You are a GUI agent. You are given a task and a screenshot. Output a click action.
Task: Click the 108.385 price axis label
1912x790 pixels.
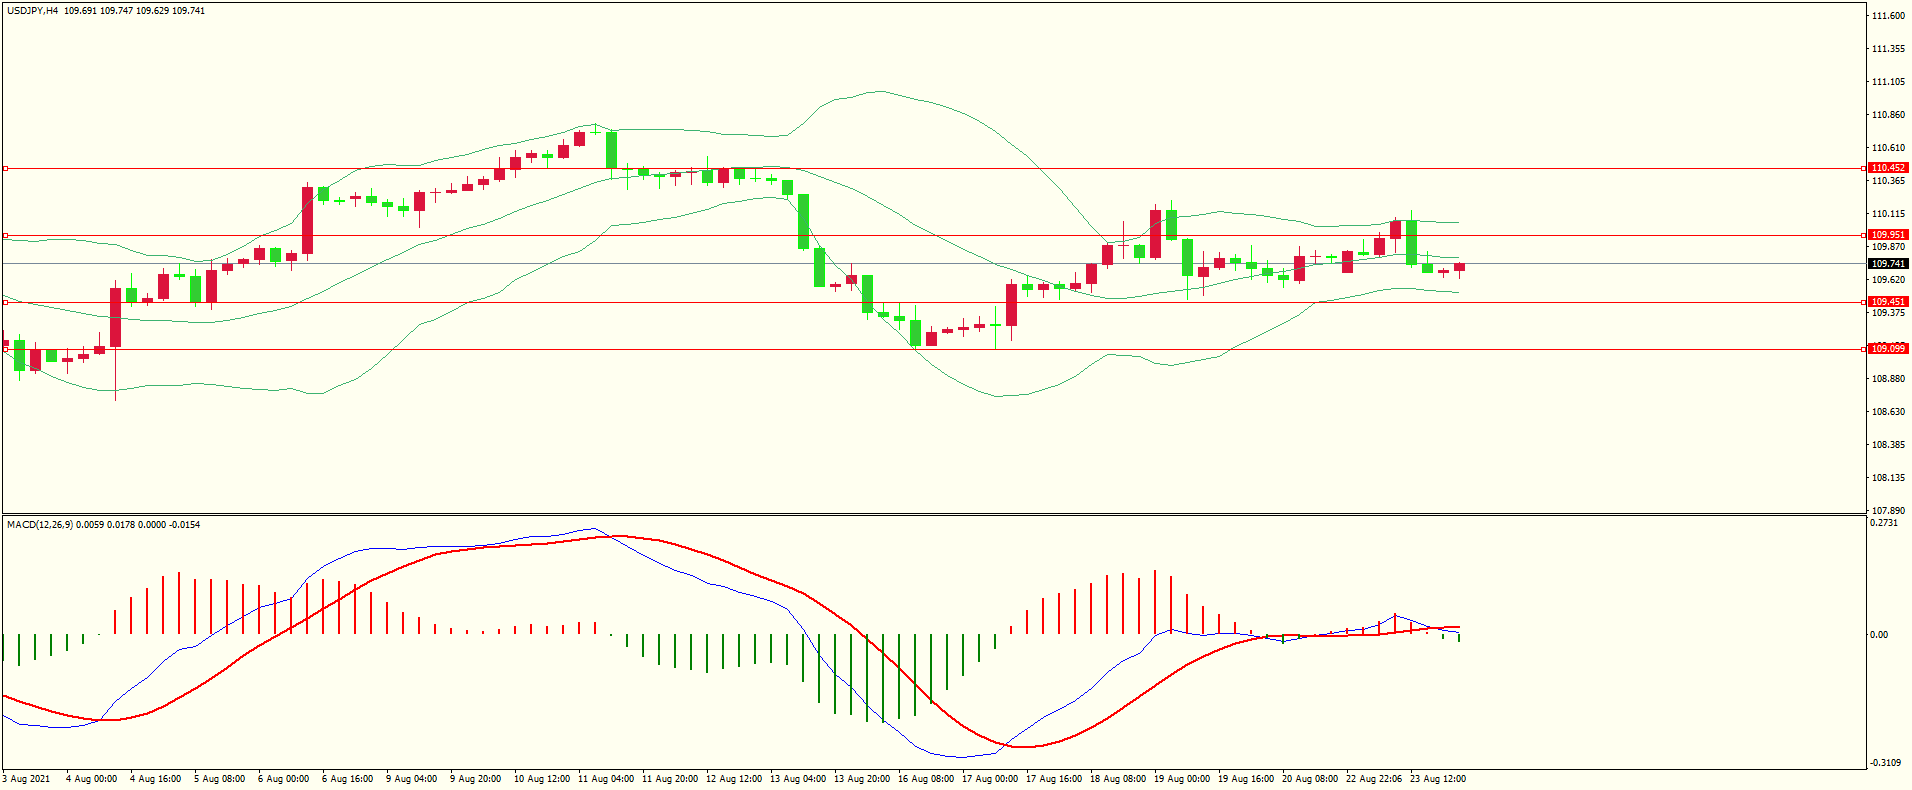1888,445
